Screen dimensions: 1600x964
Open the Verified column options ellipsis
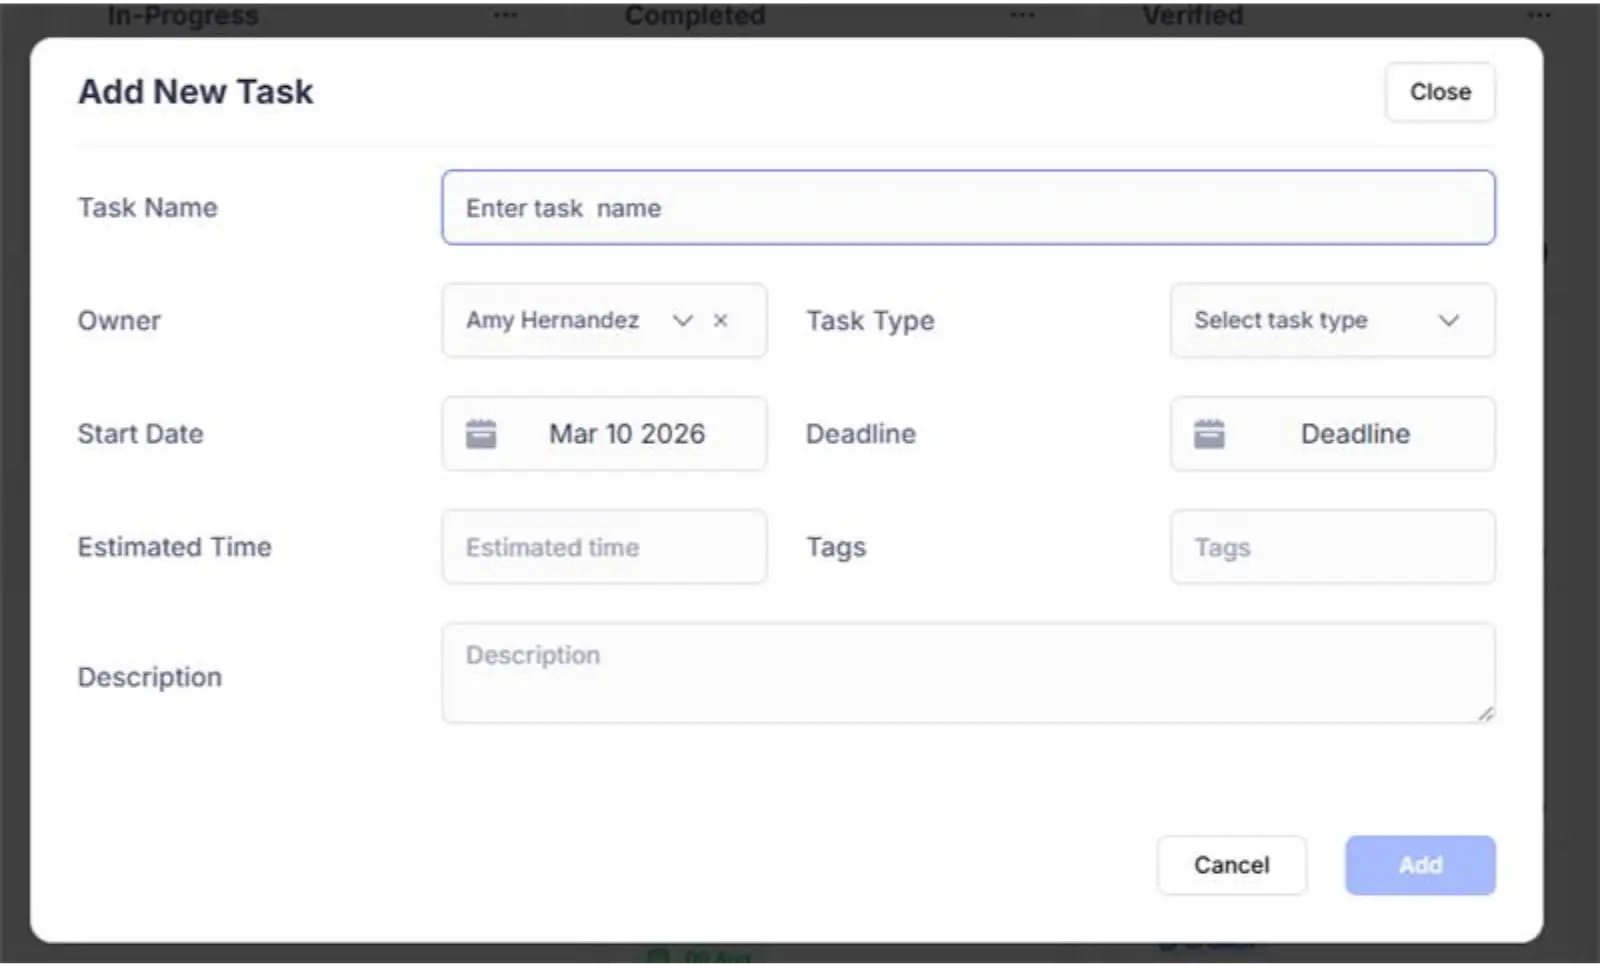[1539, 15]
